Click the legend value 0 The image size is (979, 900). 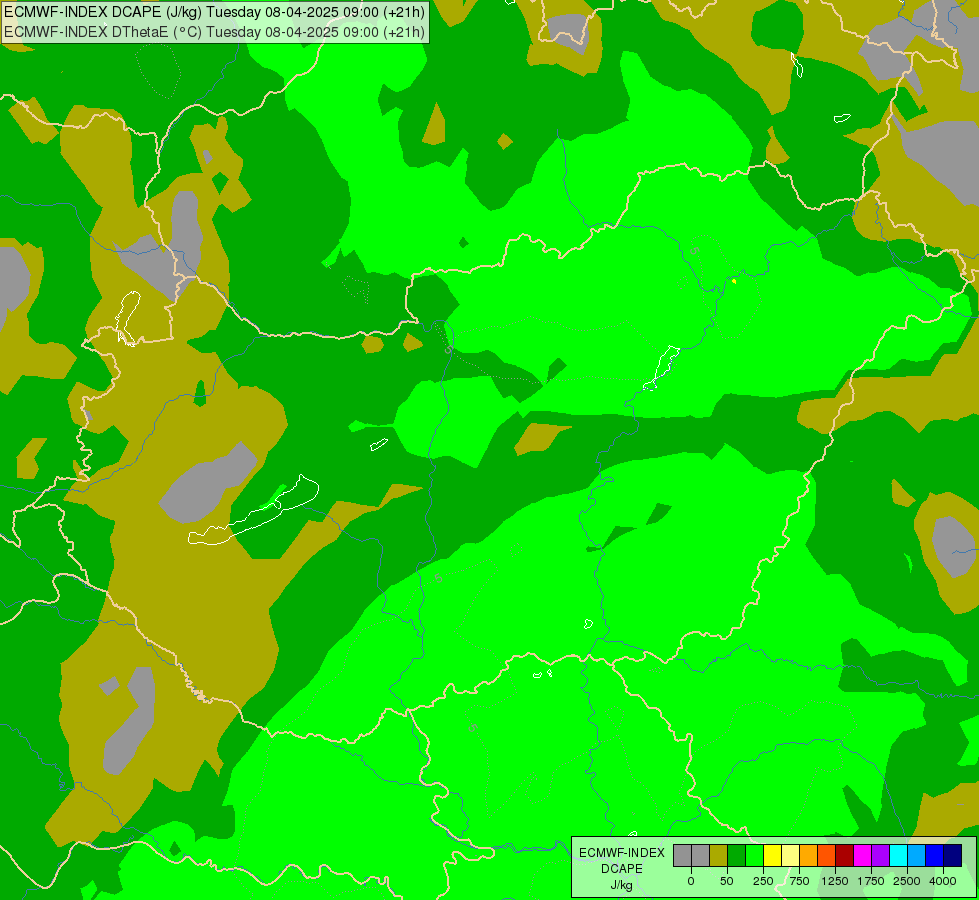click(x=691, y=881)
